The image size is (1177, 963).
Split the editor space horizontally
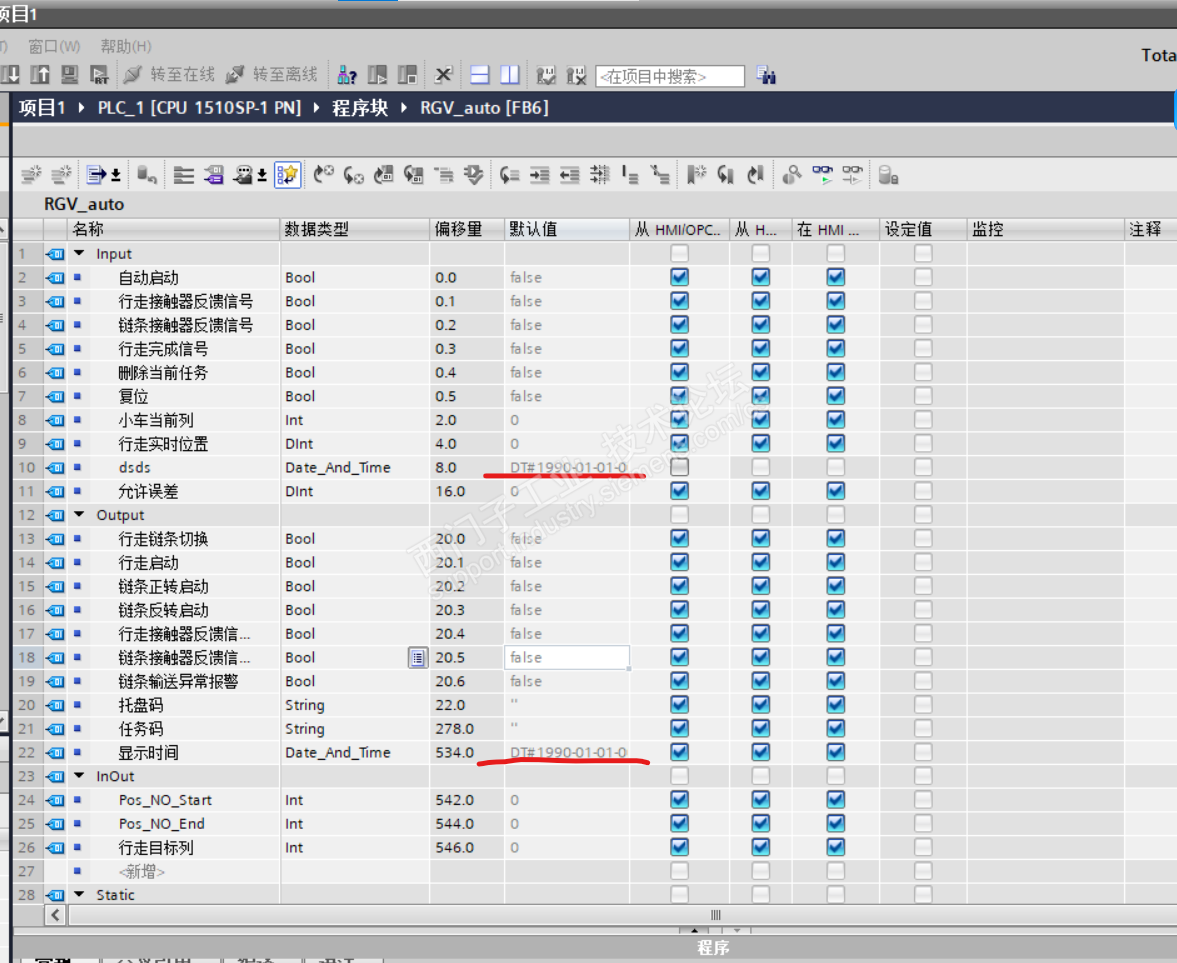[480, 74]
